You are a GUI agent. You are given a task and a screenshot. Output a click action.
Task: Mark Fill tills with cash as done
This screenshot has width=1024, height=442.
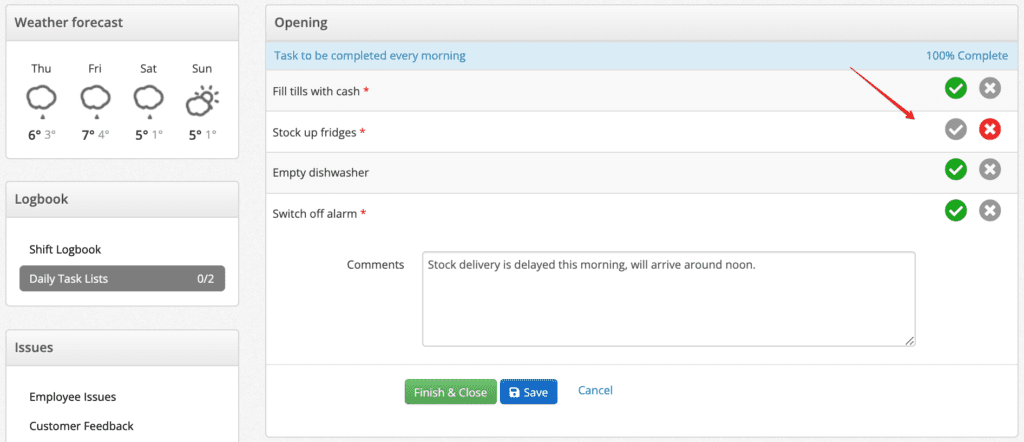[x=955, y=88]
